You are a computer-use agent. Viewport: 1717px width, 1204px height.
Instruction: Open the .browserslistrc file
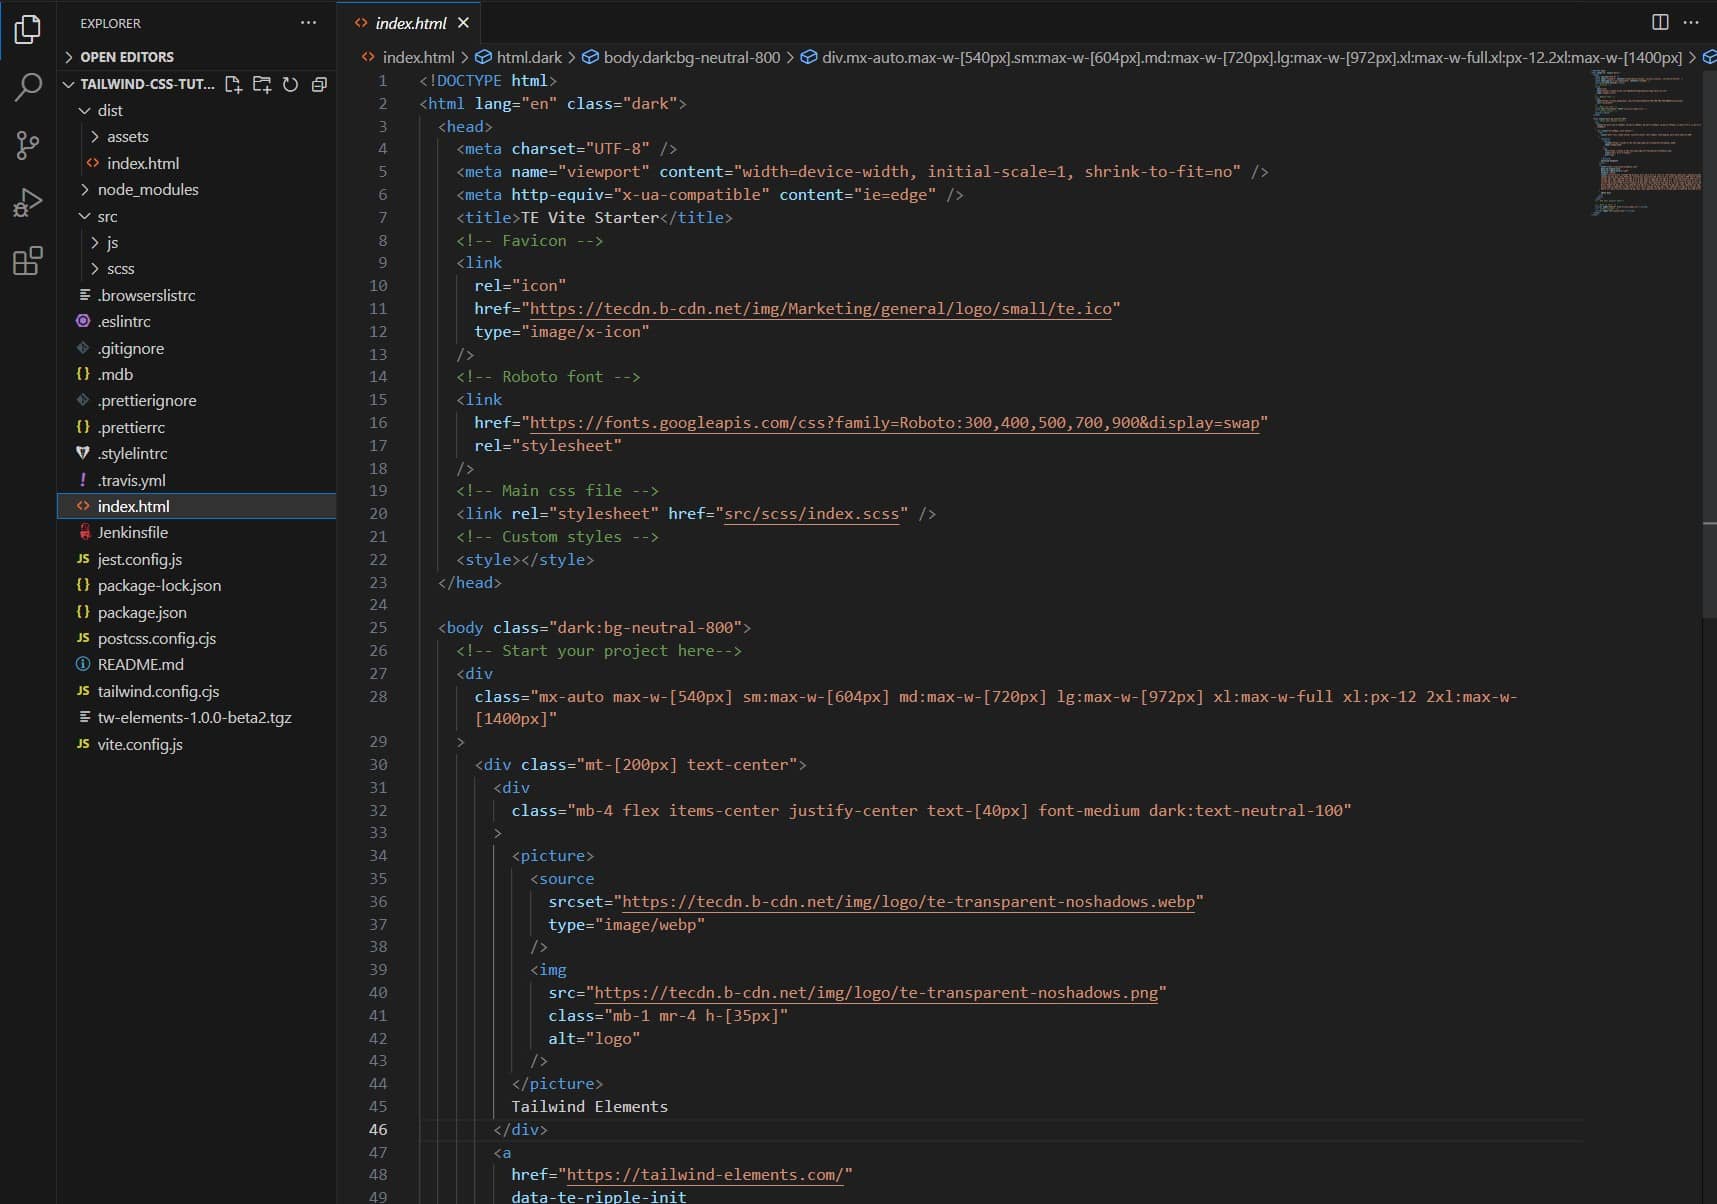point(196,296)
